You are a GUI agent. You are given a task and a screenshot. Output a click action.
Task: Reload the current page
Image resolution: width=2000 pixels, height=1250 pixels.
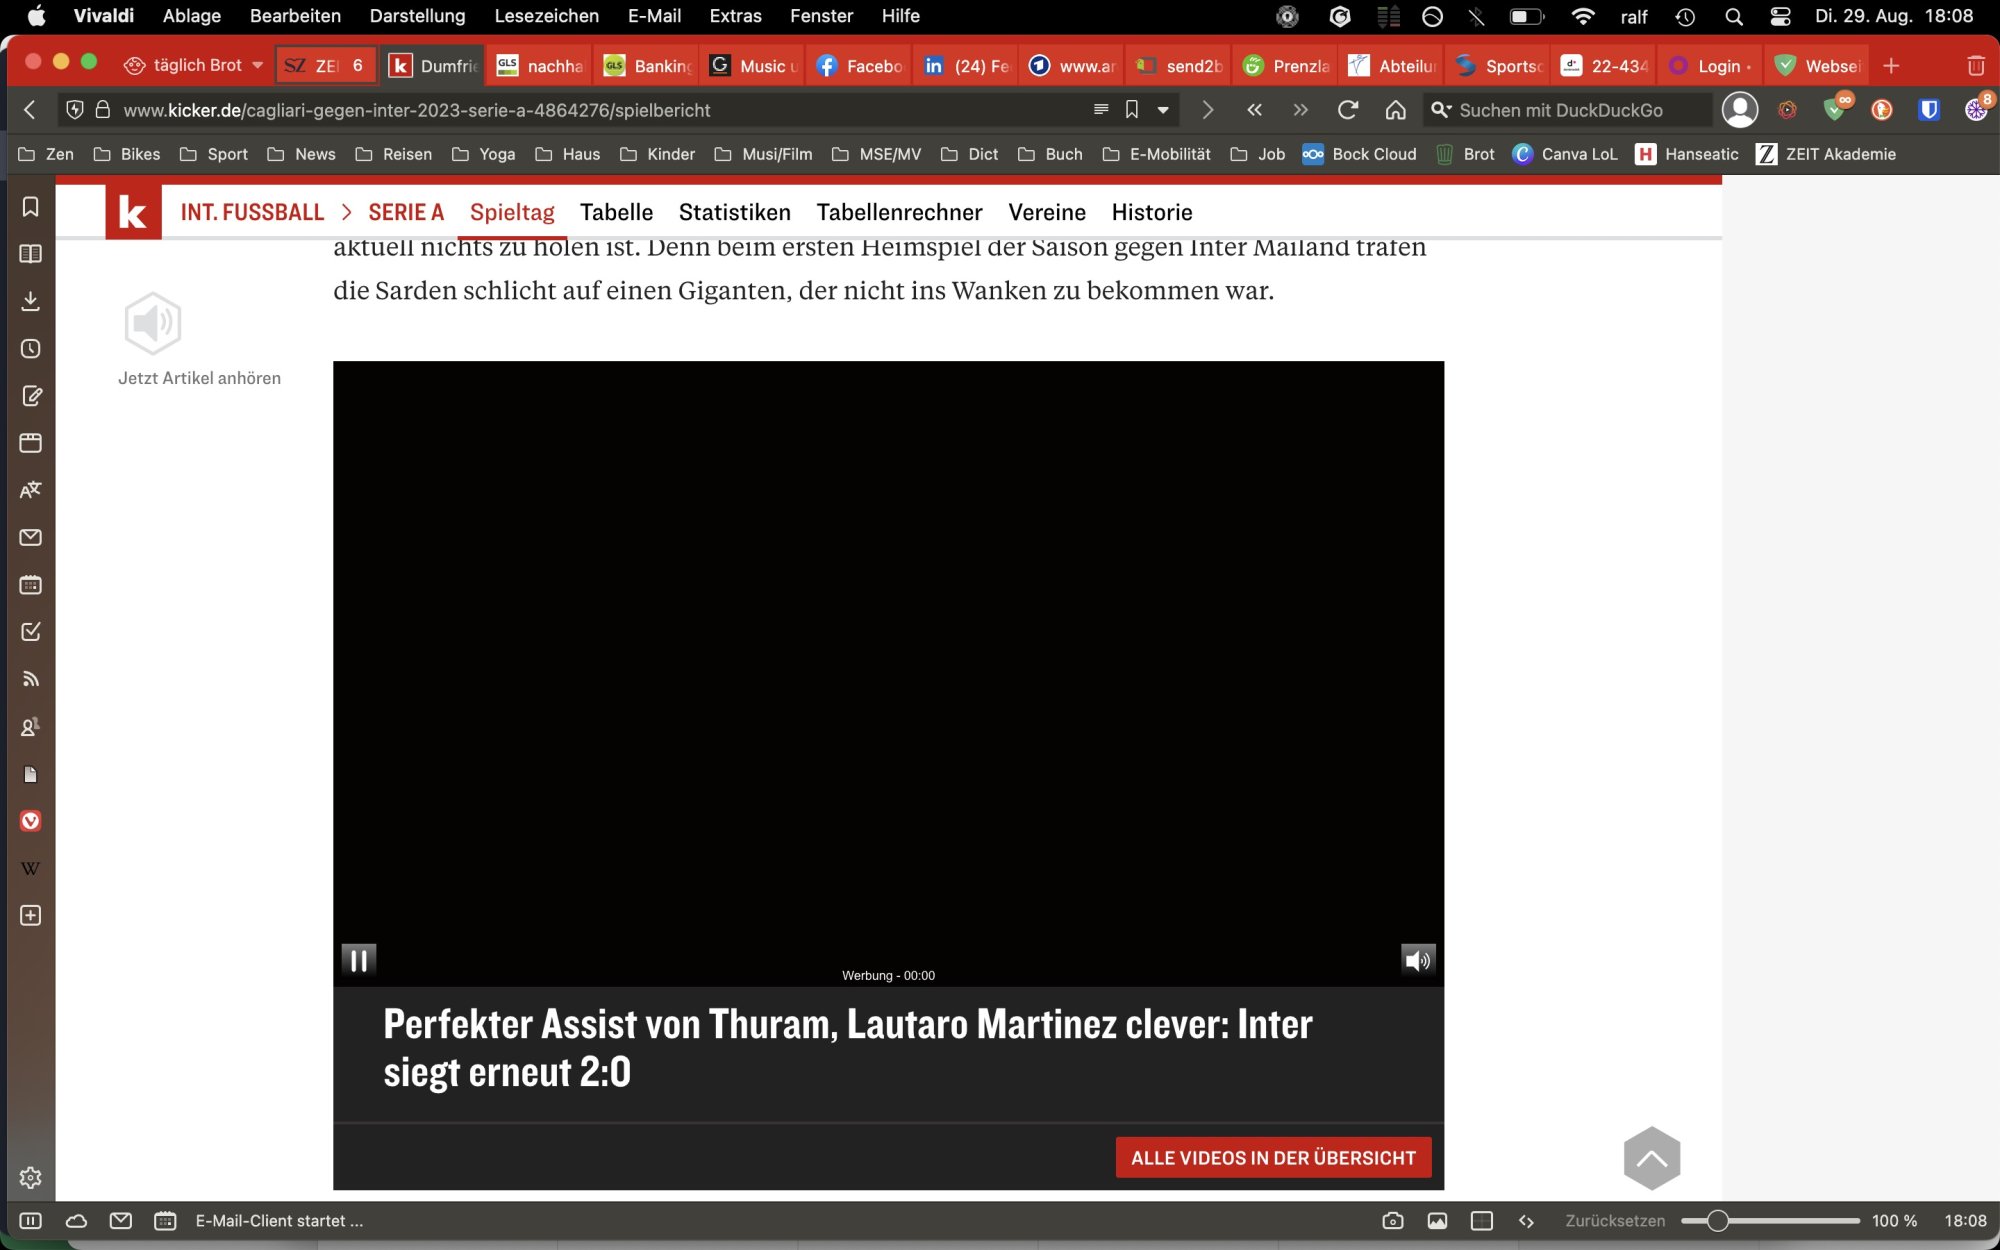tap(1348, 110)
